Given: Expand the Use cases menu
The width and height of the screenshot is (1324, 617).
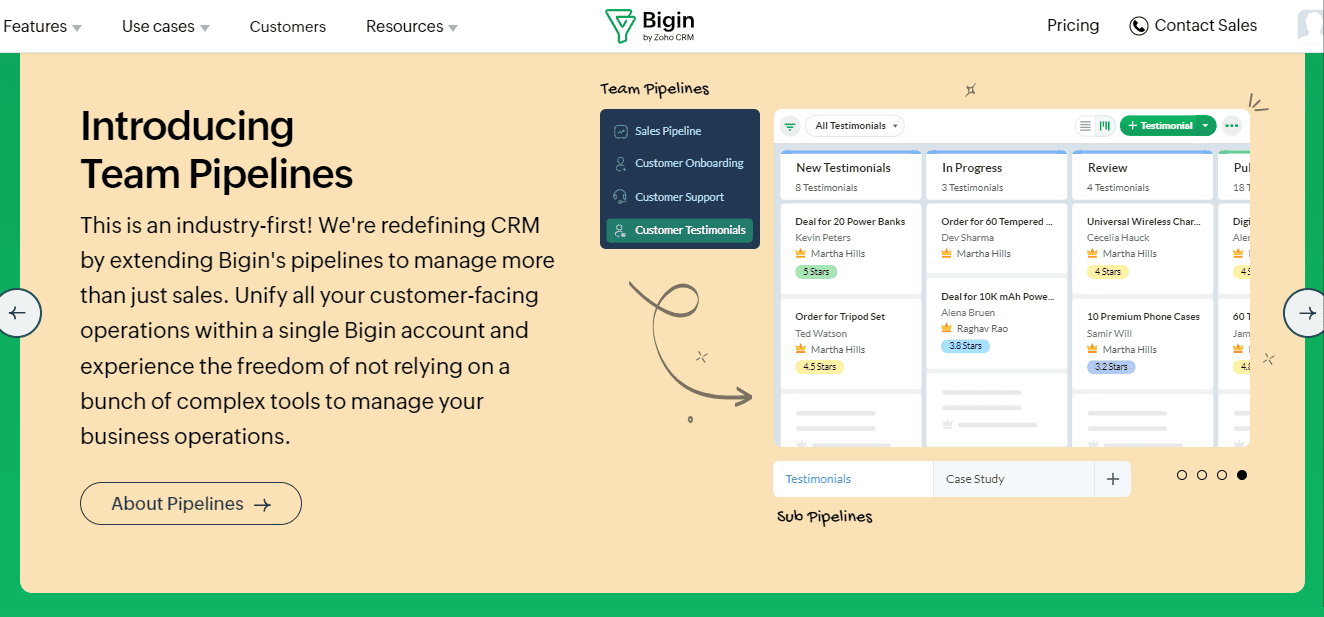Looking at the screenshot, I should pos(166,26).
